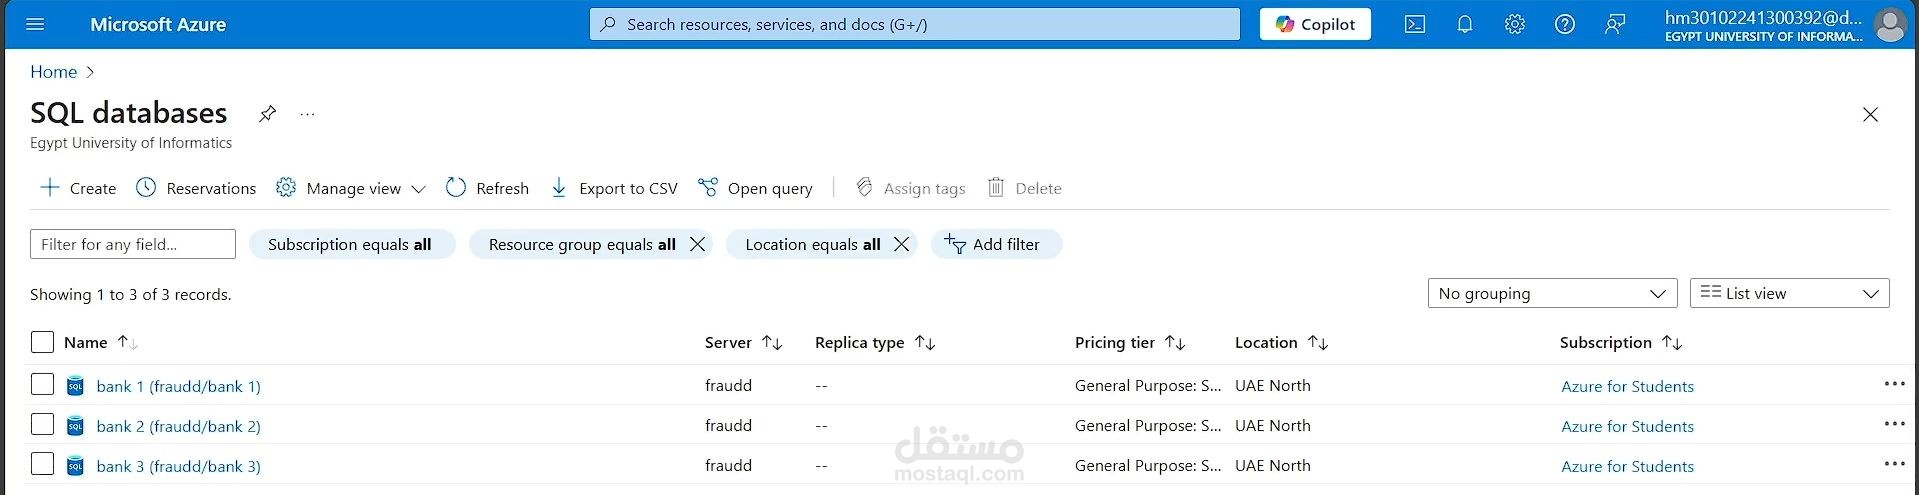This screenshot has width=1919, height=495.
Task: Pin SQL databases page to dashboard
Action: 267,114
